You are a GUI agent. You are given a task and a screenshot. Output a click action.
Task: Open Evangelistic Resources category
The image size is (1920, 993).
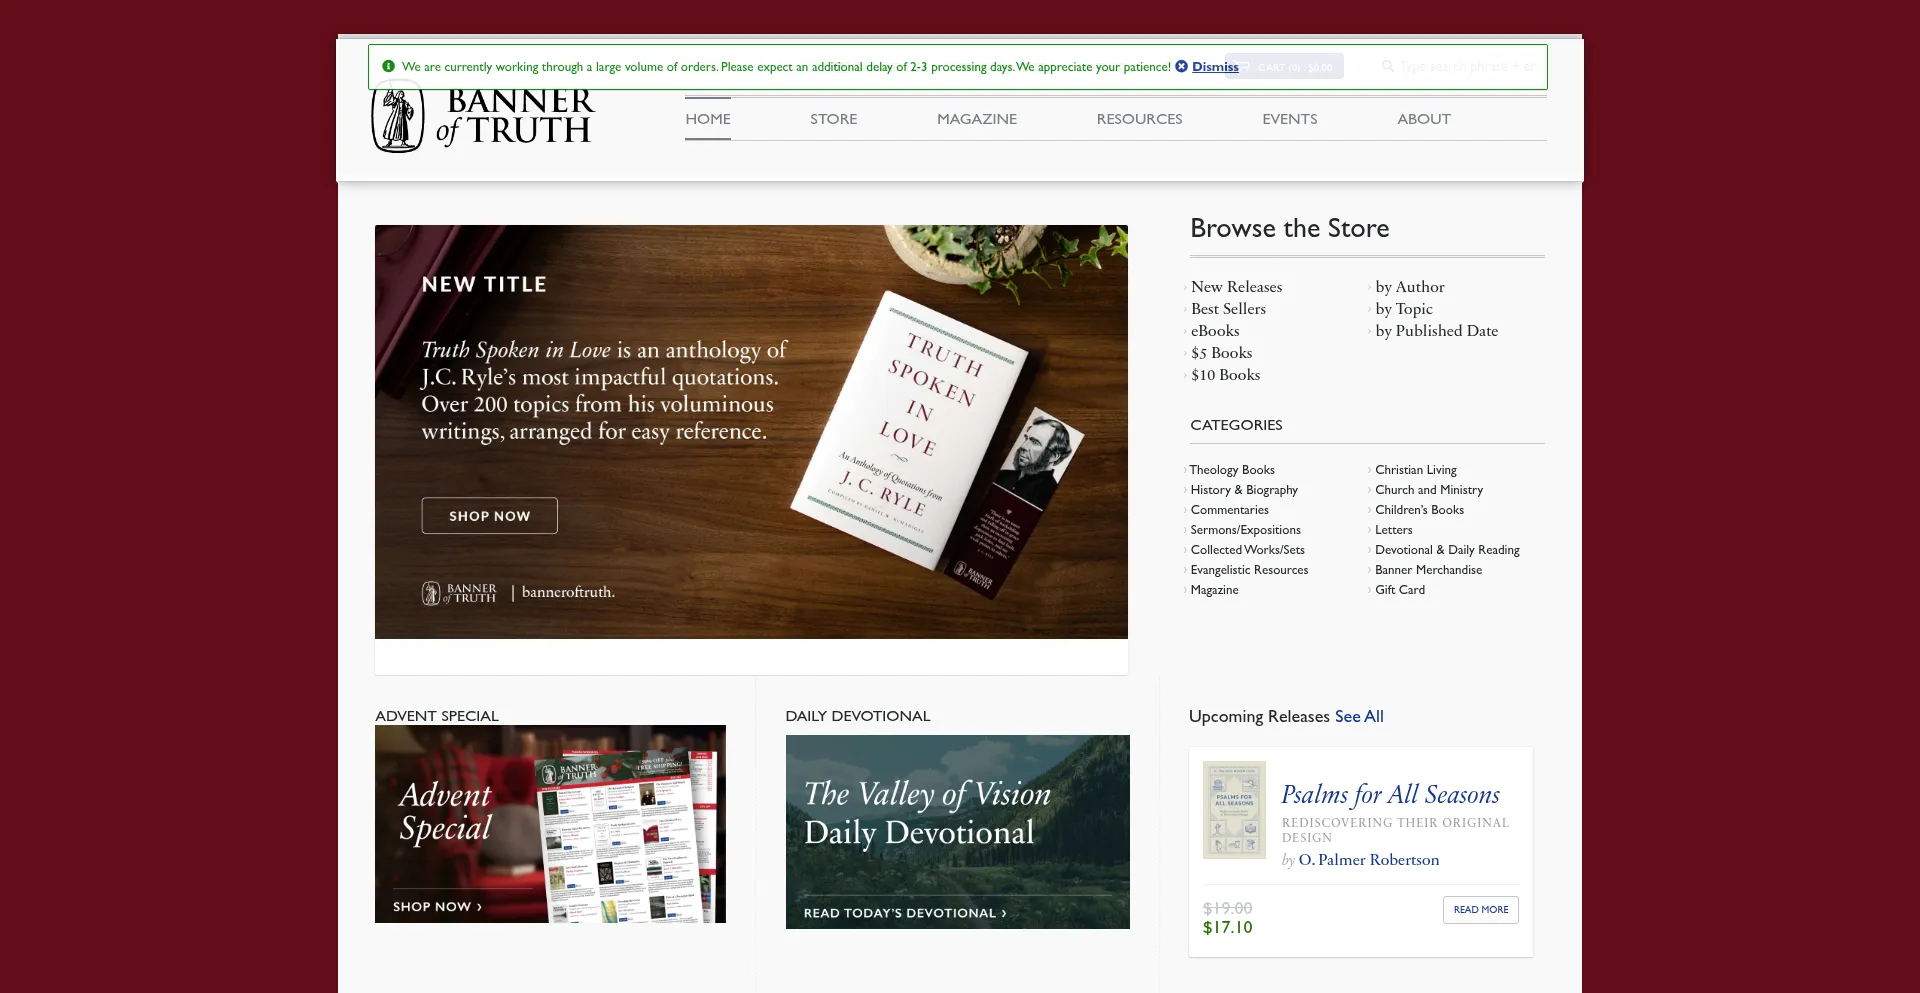pyautogui.click(x=1249, y=570)
